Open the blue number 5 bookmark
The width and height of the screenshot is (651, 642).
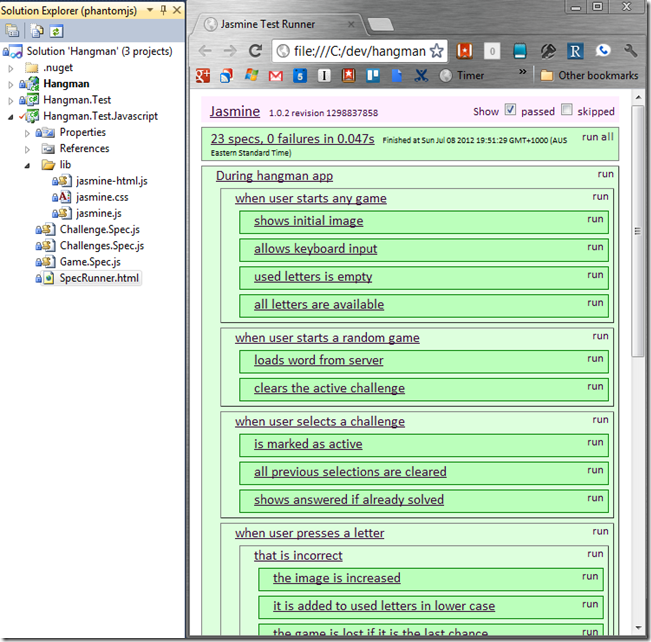click(x=300, y=76)
